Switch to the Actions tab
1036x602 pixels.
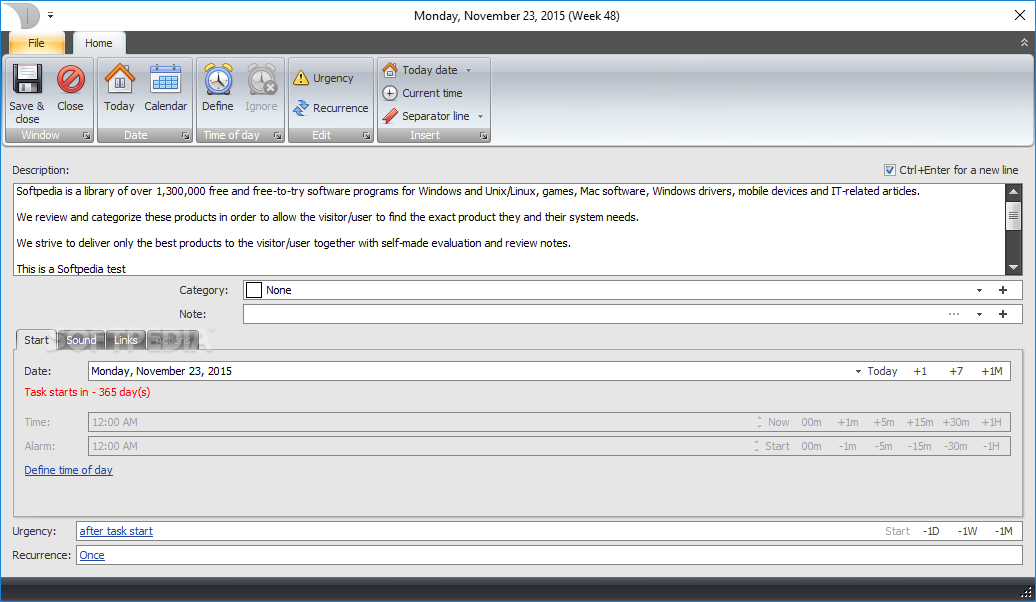click(x=173, y=340)
